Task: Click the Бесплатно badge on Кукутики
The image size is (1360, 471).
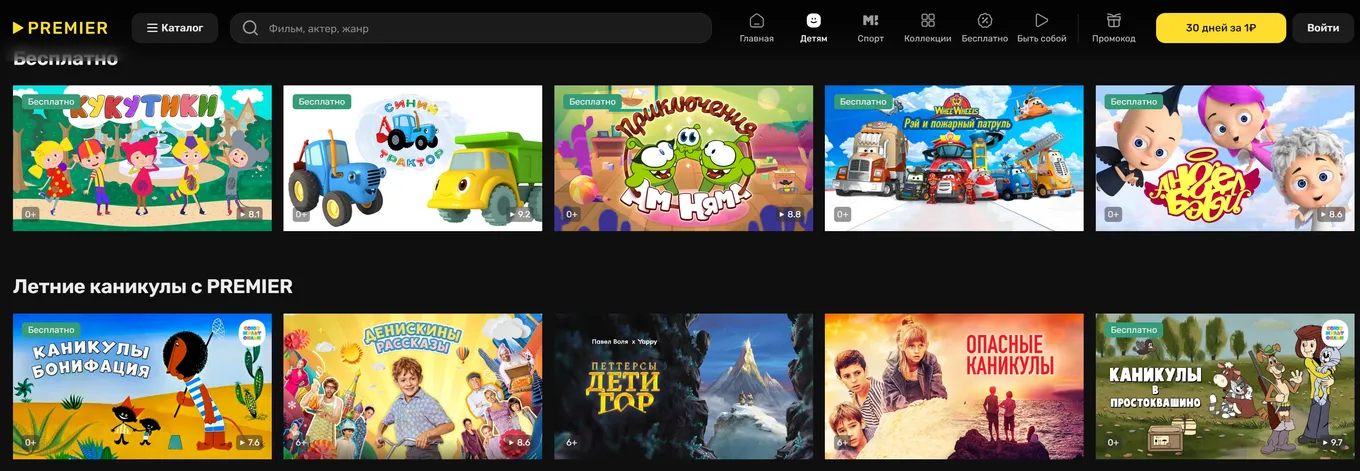Action: pyautogui.click(x=51, y=102)
